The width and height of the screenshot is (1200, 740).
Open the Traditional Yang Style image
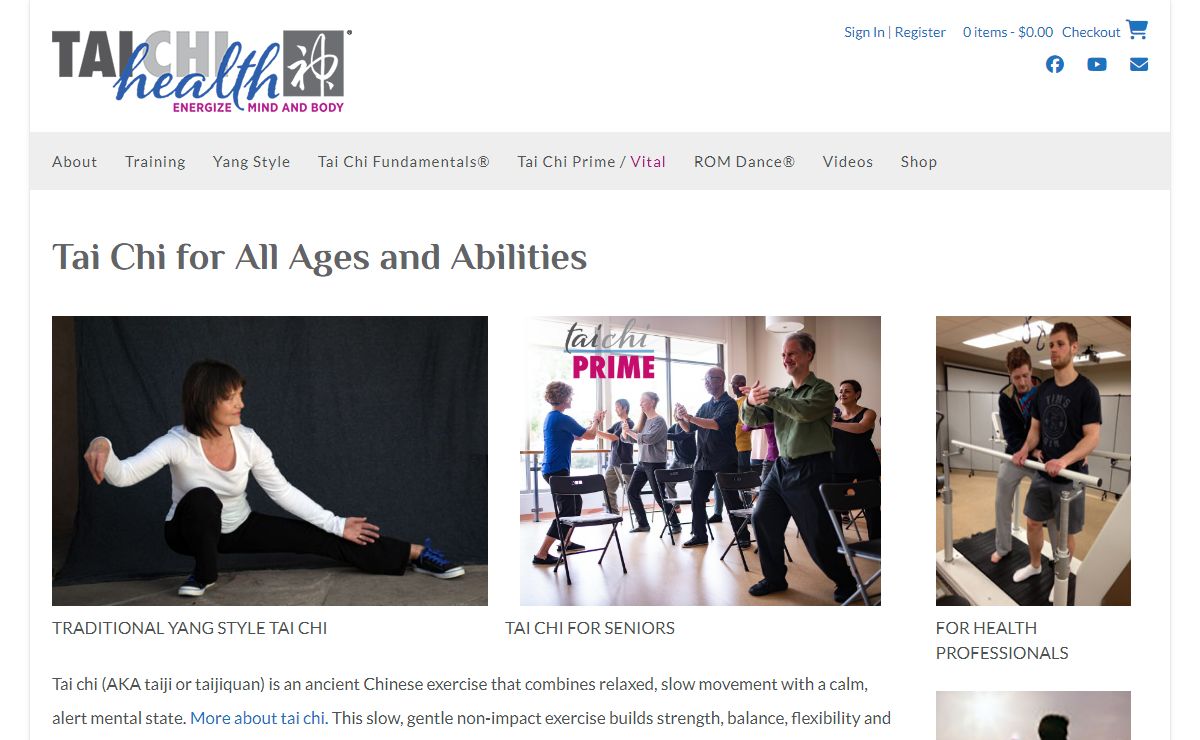point(270,461)
